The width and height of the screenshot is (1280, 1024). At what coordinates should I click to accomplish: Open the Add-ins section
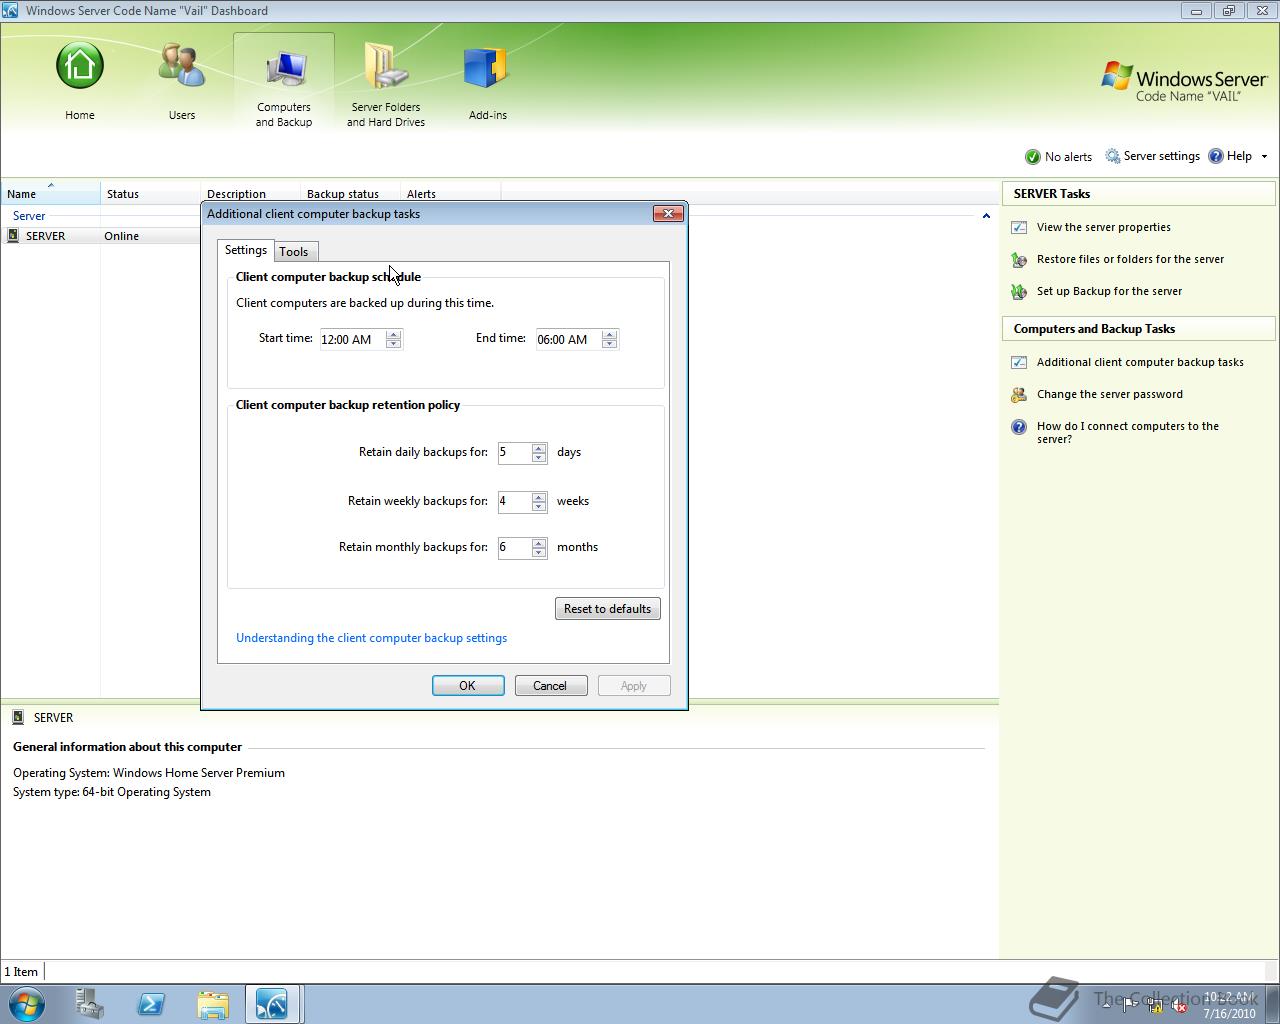pyautogui.click(x=487, y=82)
